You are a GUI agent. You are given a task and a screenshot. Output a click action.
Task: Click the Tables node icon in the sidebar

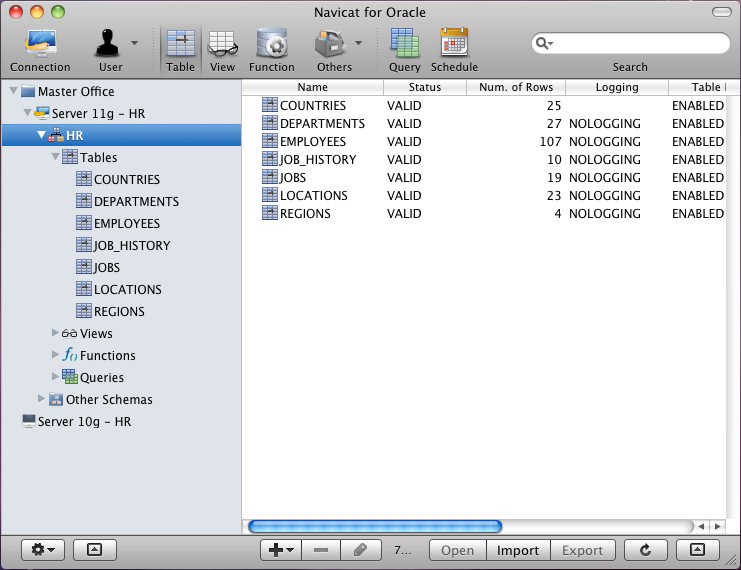[70, 157]
